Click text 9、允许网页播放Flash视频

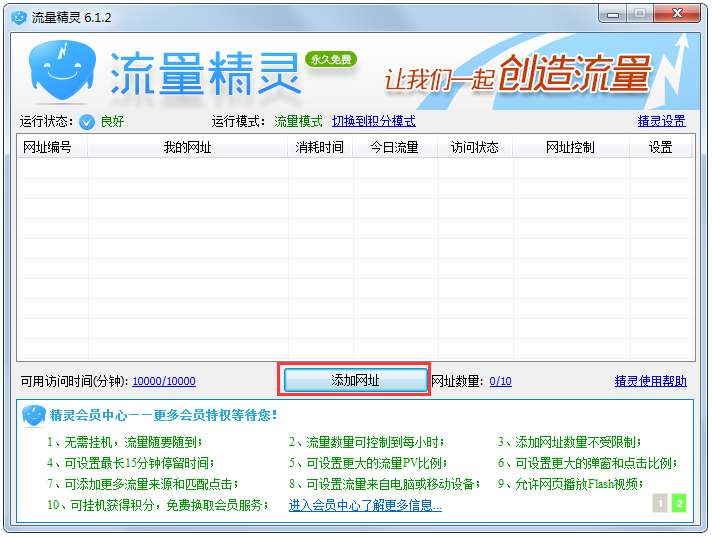point(571,484)
